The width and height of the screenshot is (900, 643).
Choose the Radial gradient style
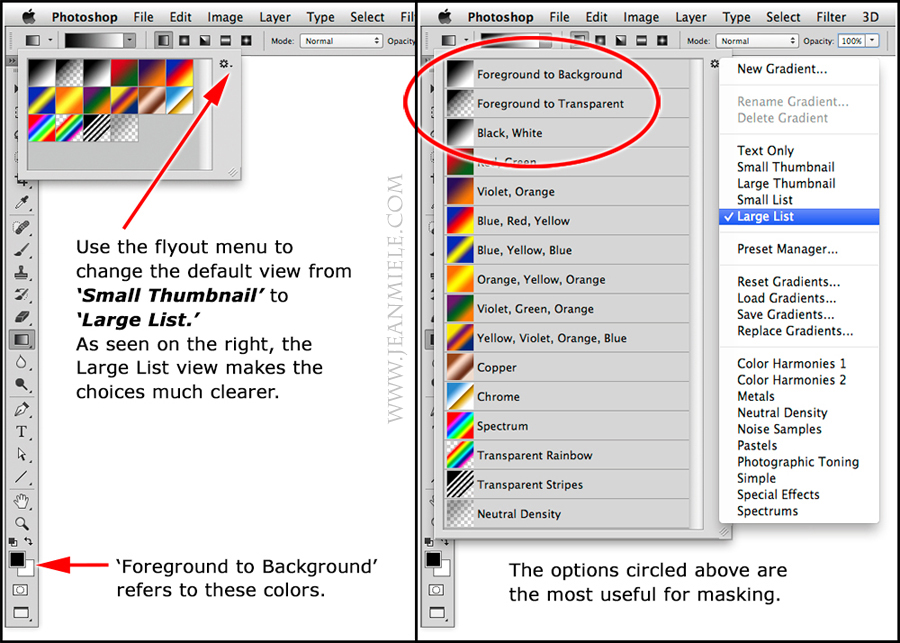coord(183,40)
